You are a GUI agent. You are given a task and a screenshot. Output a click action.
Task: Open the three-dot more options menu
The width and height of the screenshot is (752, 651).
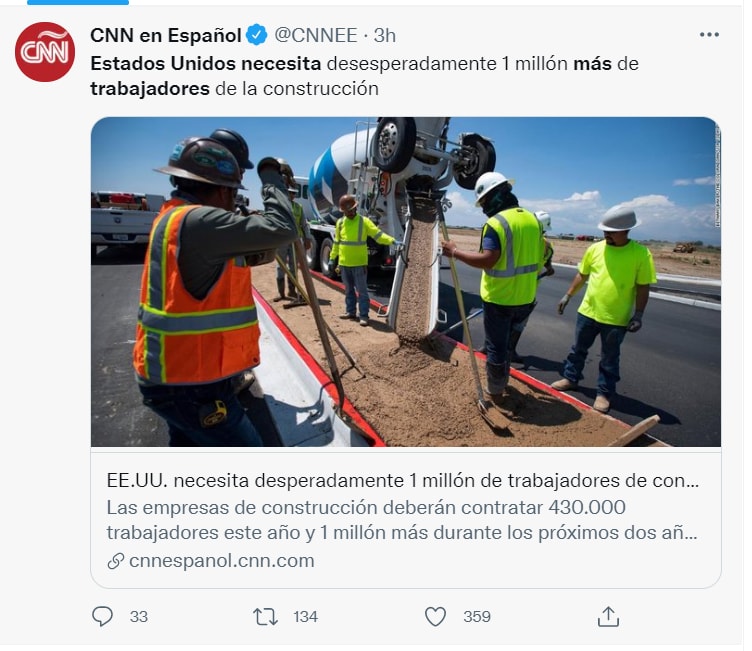709,35
